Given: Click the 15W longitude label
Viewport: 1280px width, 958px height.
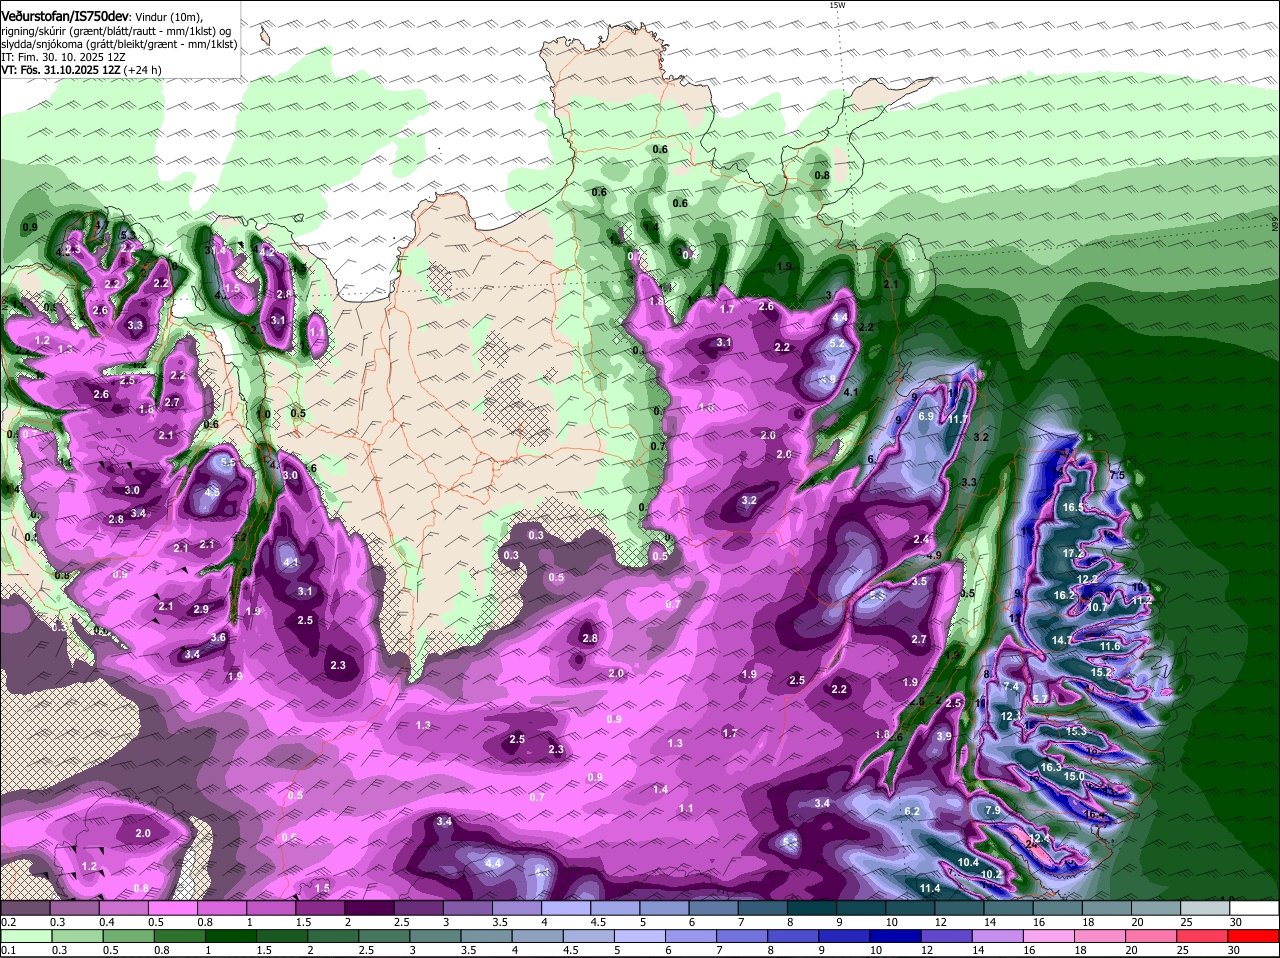Looking at the screenshot, I should [837, 5].
